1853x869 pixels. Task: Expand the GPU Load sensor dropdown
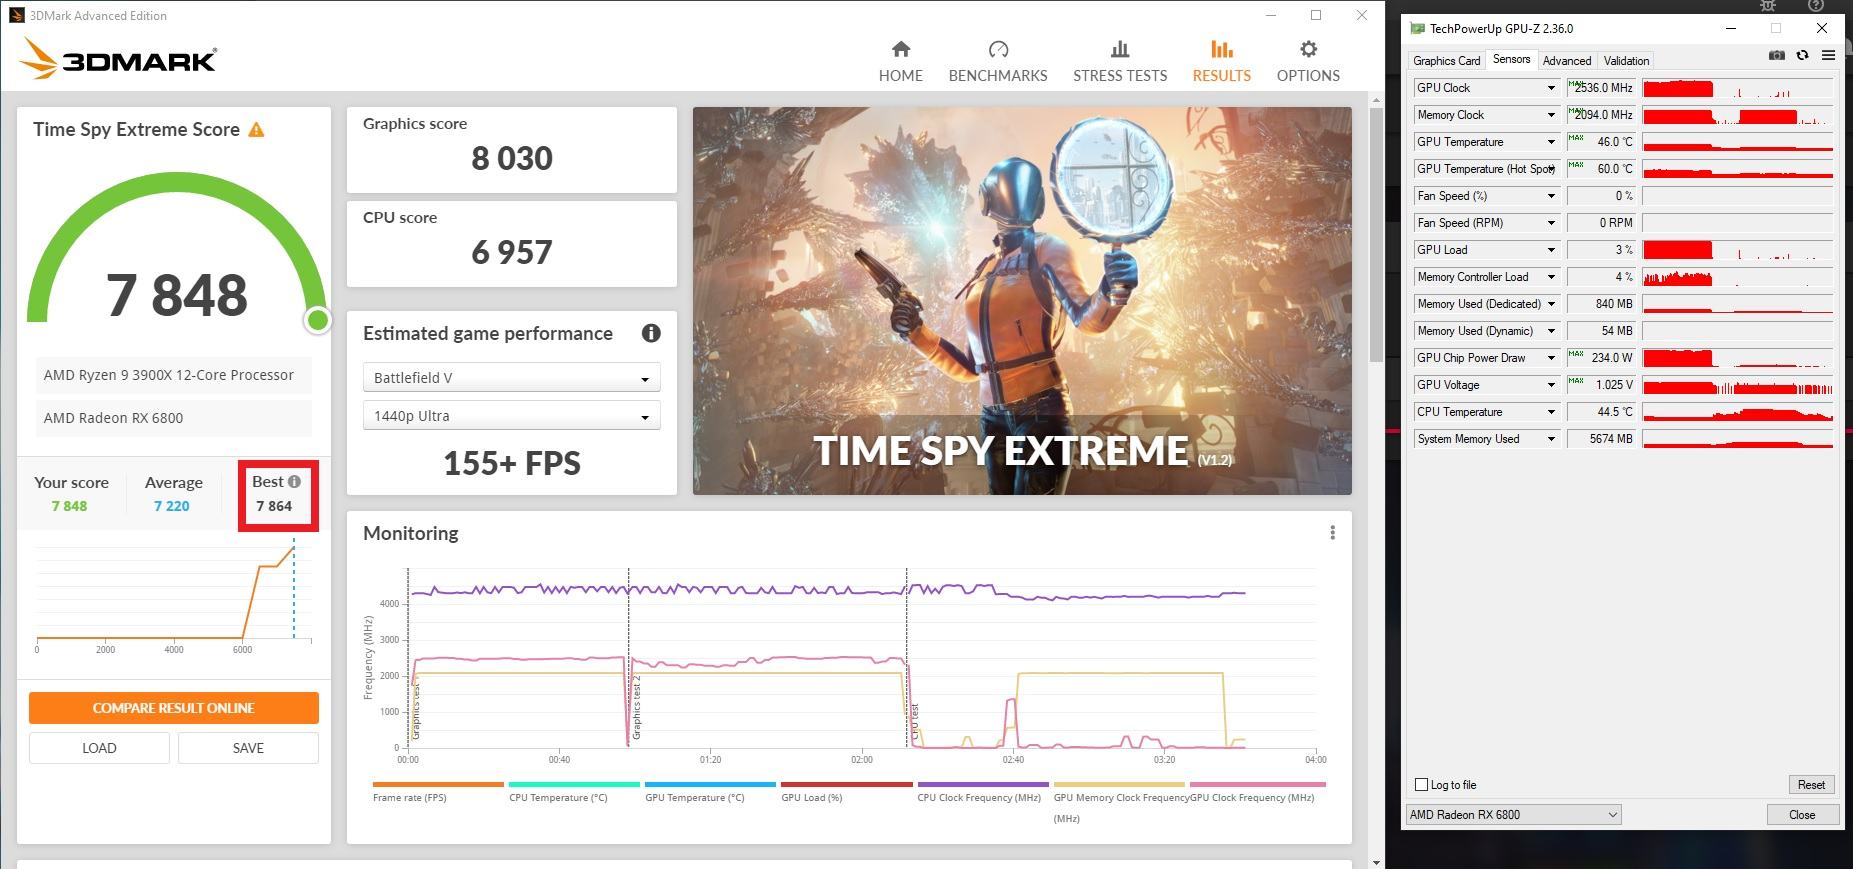1551,250
